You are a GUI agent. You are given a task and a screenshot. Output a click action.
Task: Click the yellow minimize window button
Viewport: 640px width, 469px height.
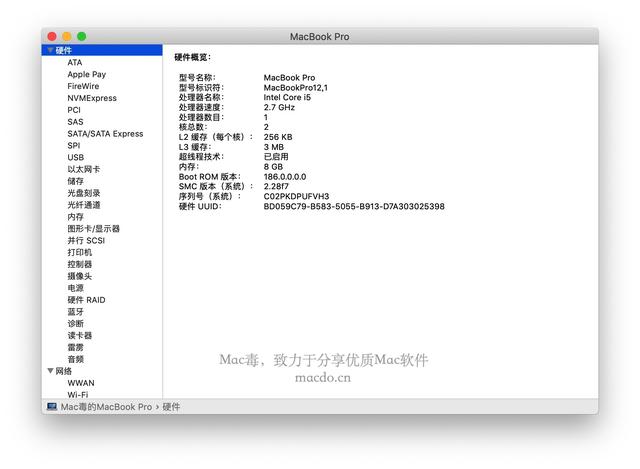pyautogui.click(x=67, y=36)
